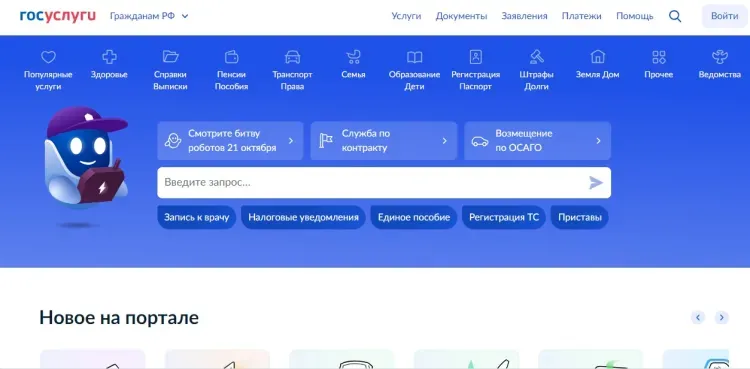Select the Популярные услуги heart icon
Image resolution: width=750 pixels, height=369 pixels.
tap(48, 57)
